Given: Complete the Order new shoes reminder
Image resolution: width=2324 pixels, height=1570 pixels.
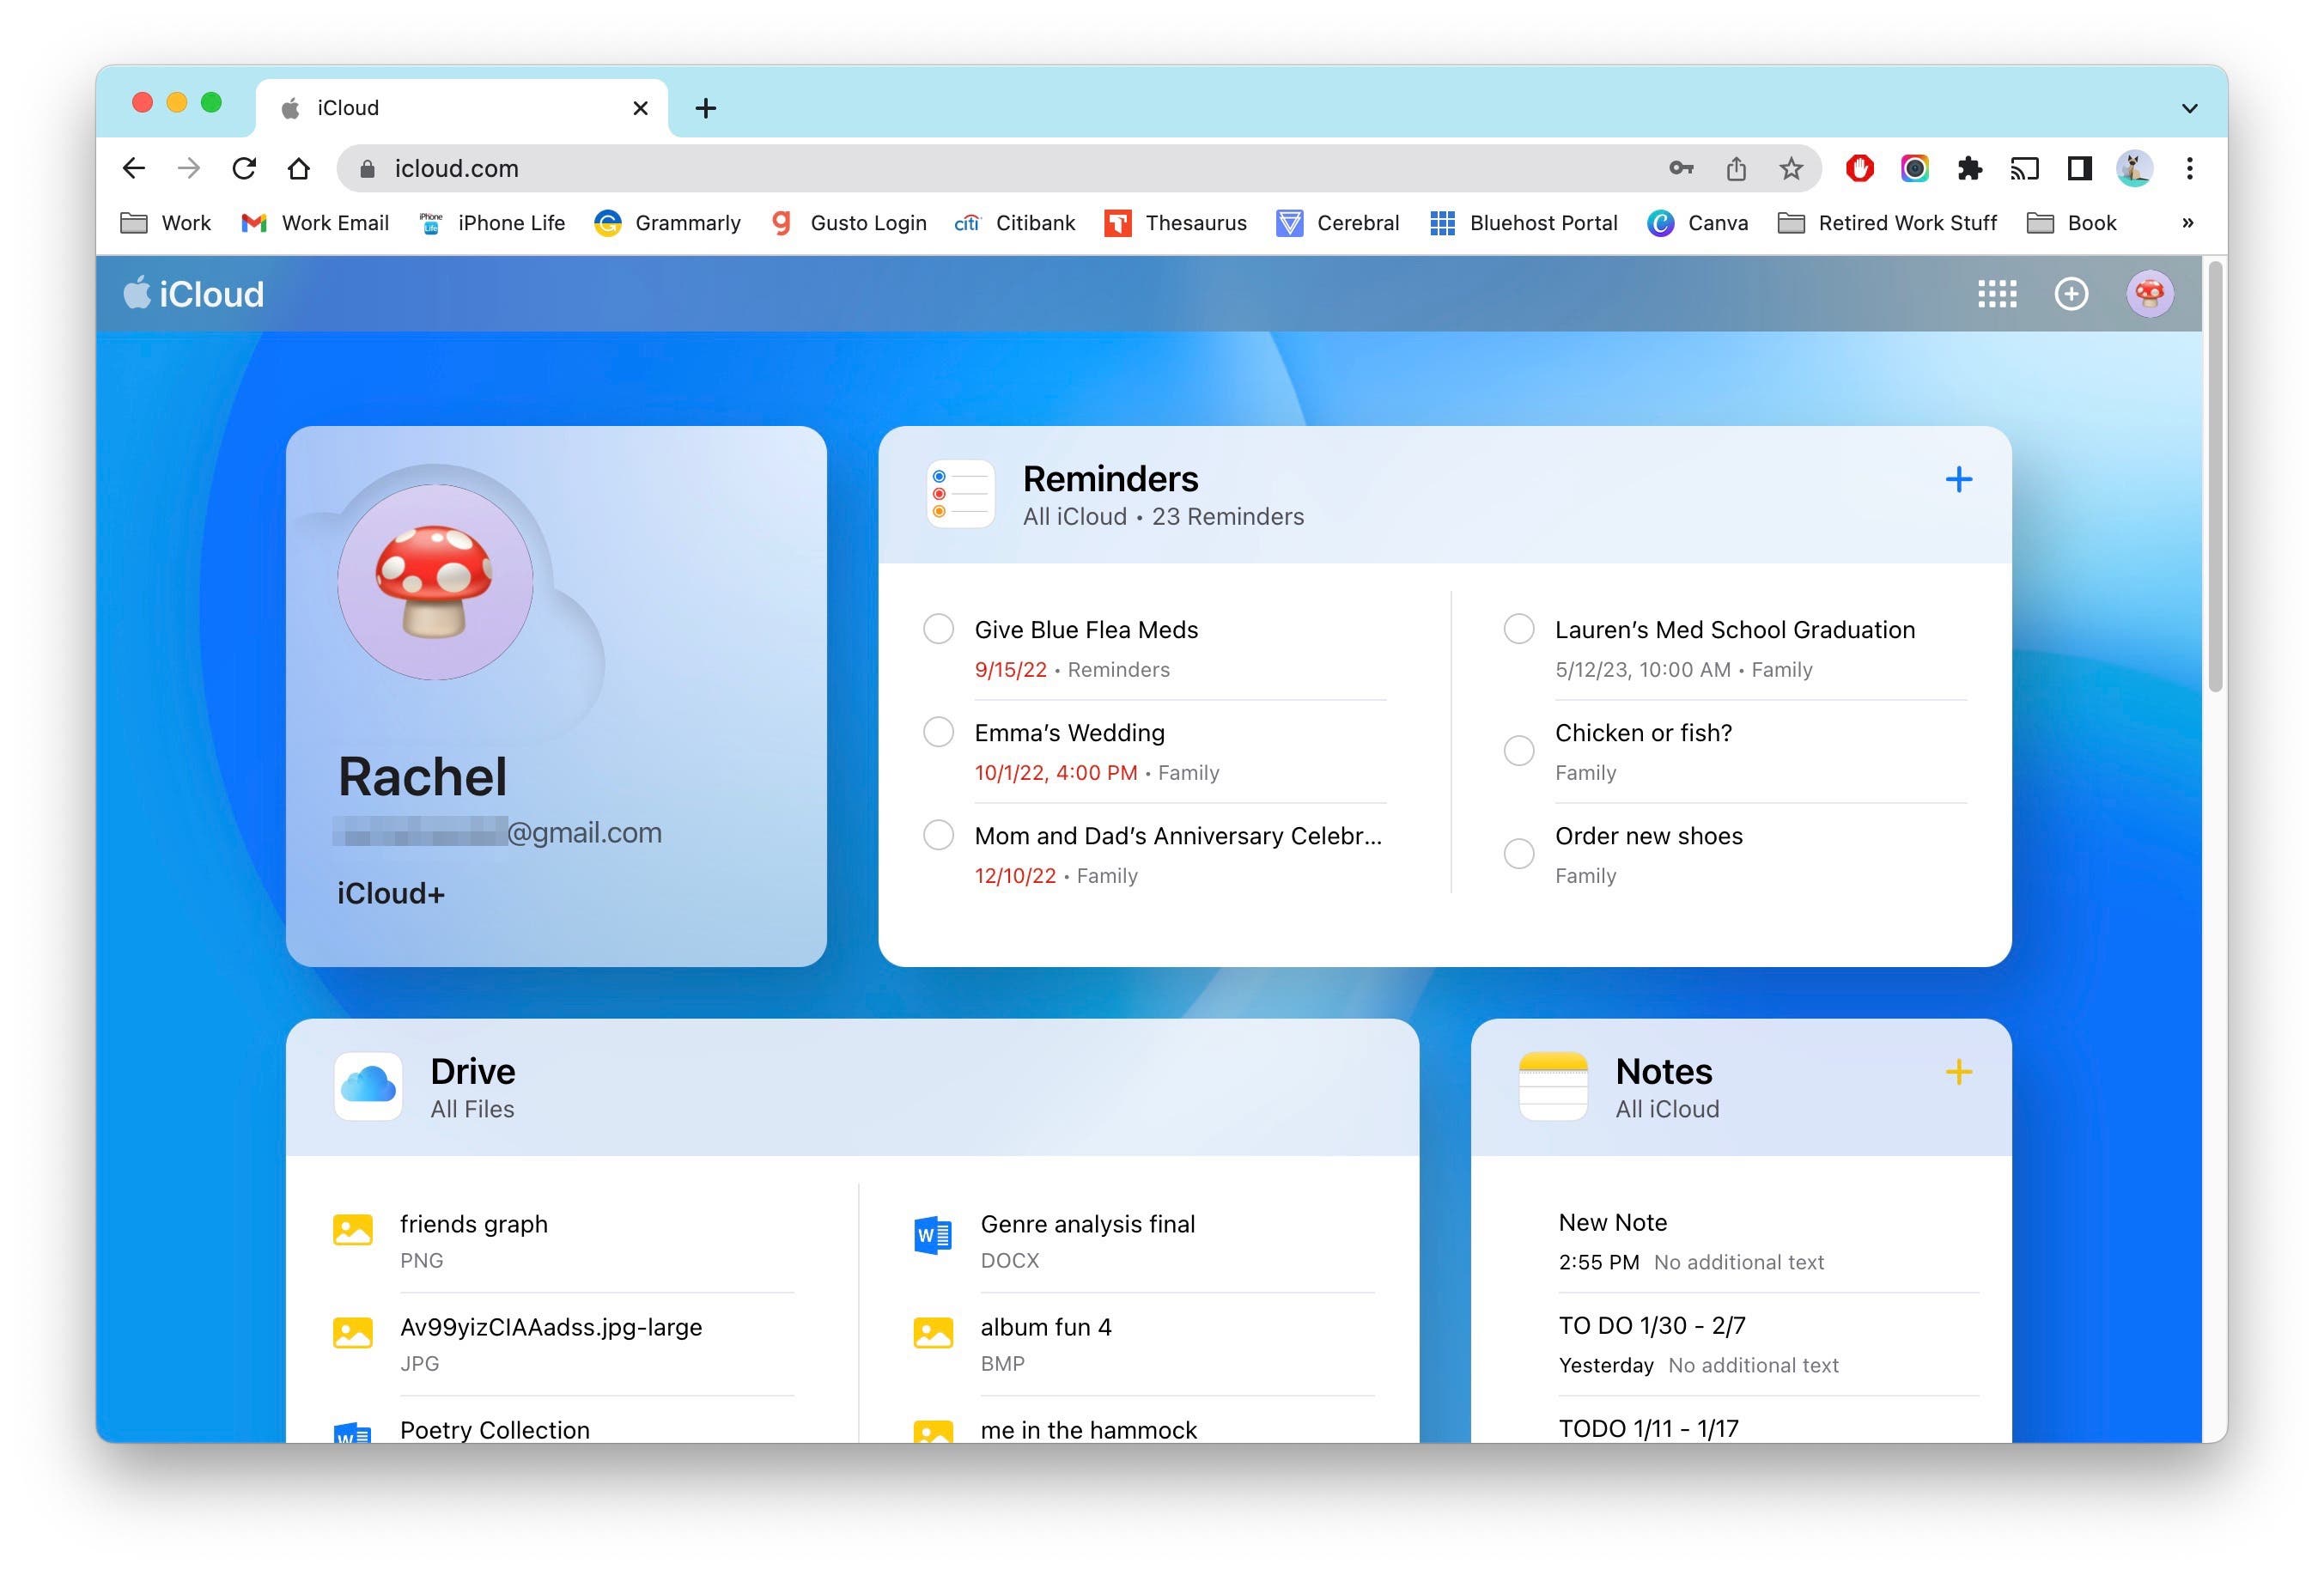Looking at the screenshot, I should pyautogui.click(x=1519, y=853).
